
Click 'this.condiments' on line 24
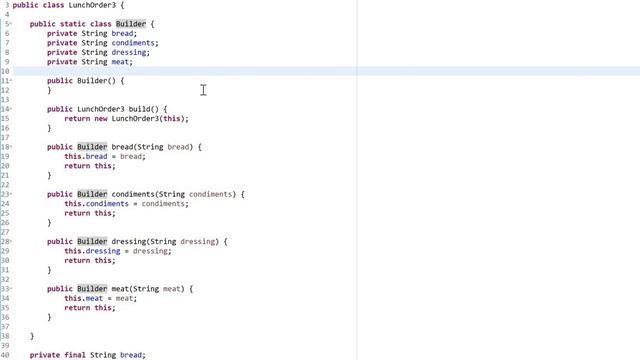(96, 204)
